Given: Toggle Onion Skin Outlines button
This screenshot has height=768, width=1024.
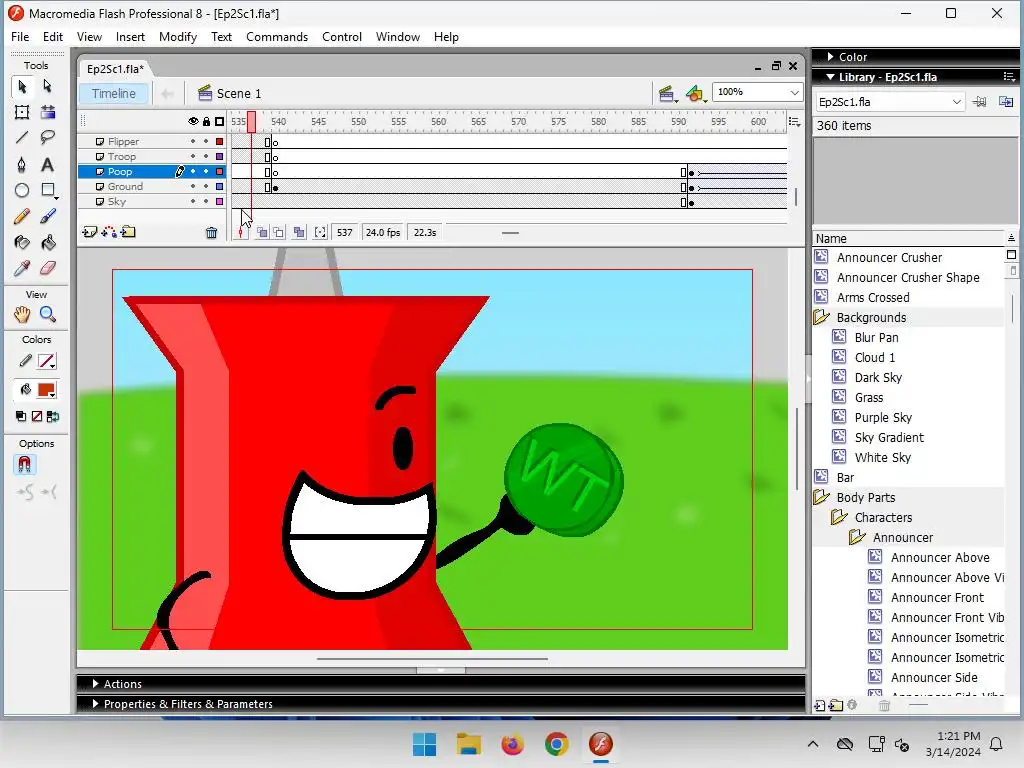Looking at the screenshot, I should click(x=279, y=232).
